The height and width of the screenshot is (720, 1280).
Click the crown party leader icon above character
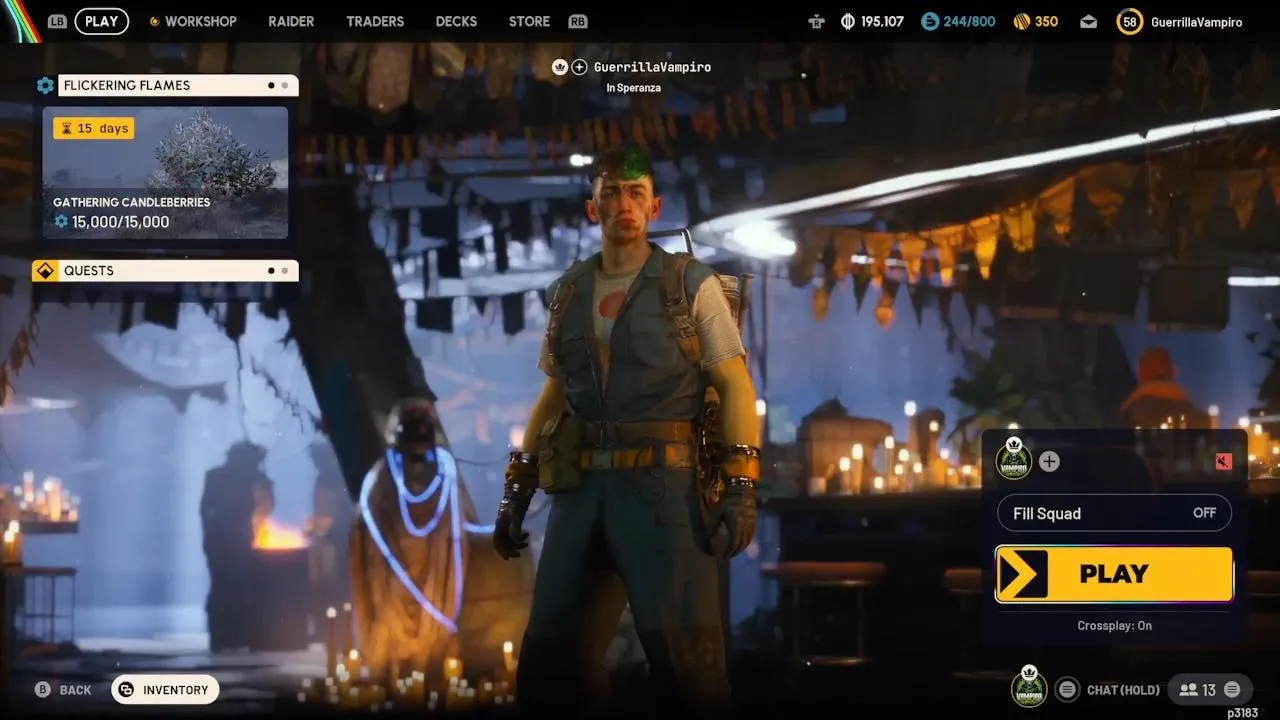tap(560, 67)
